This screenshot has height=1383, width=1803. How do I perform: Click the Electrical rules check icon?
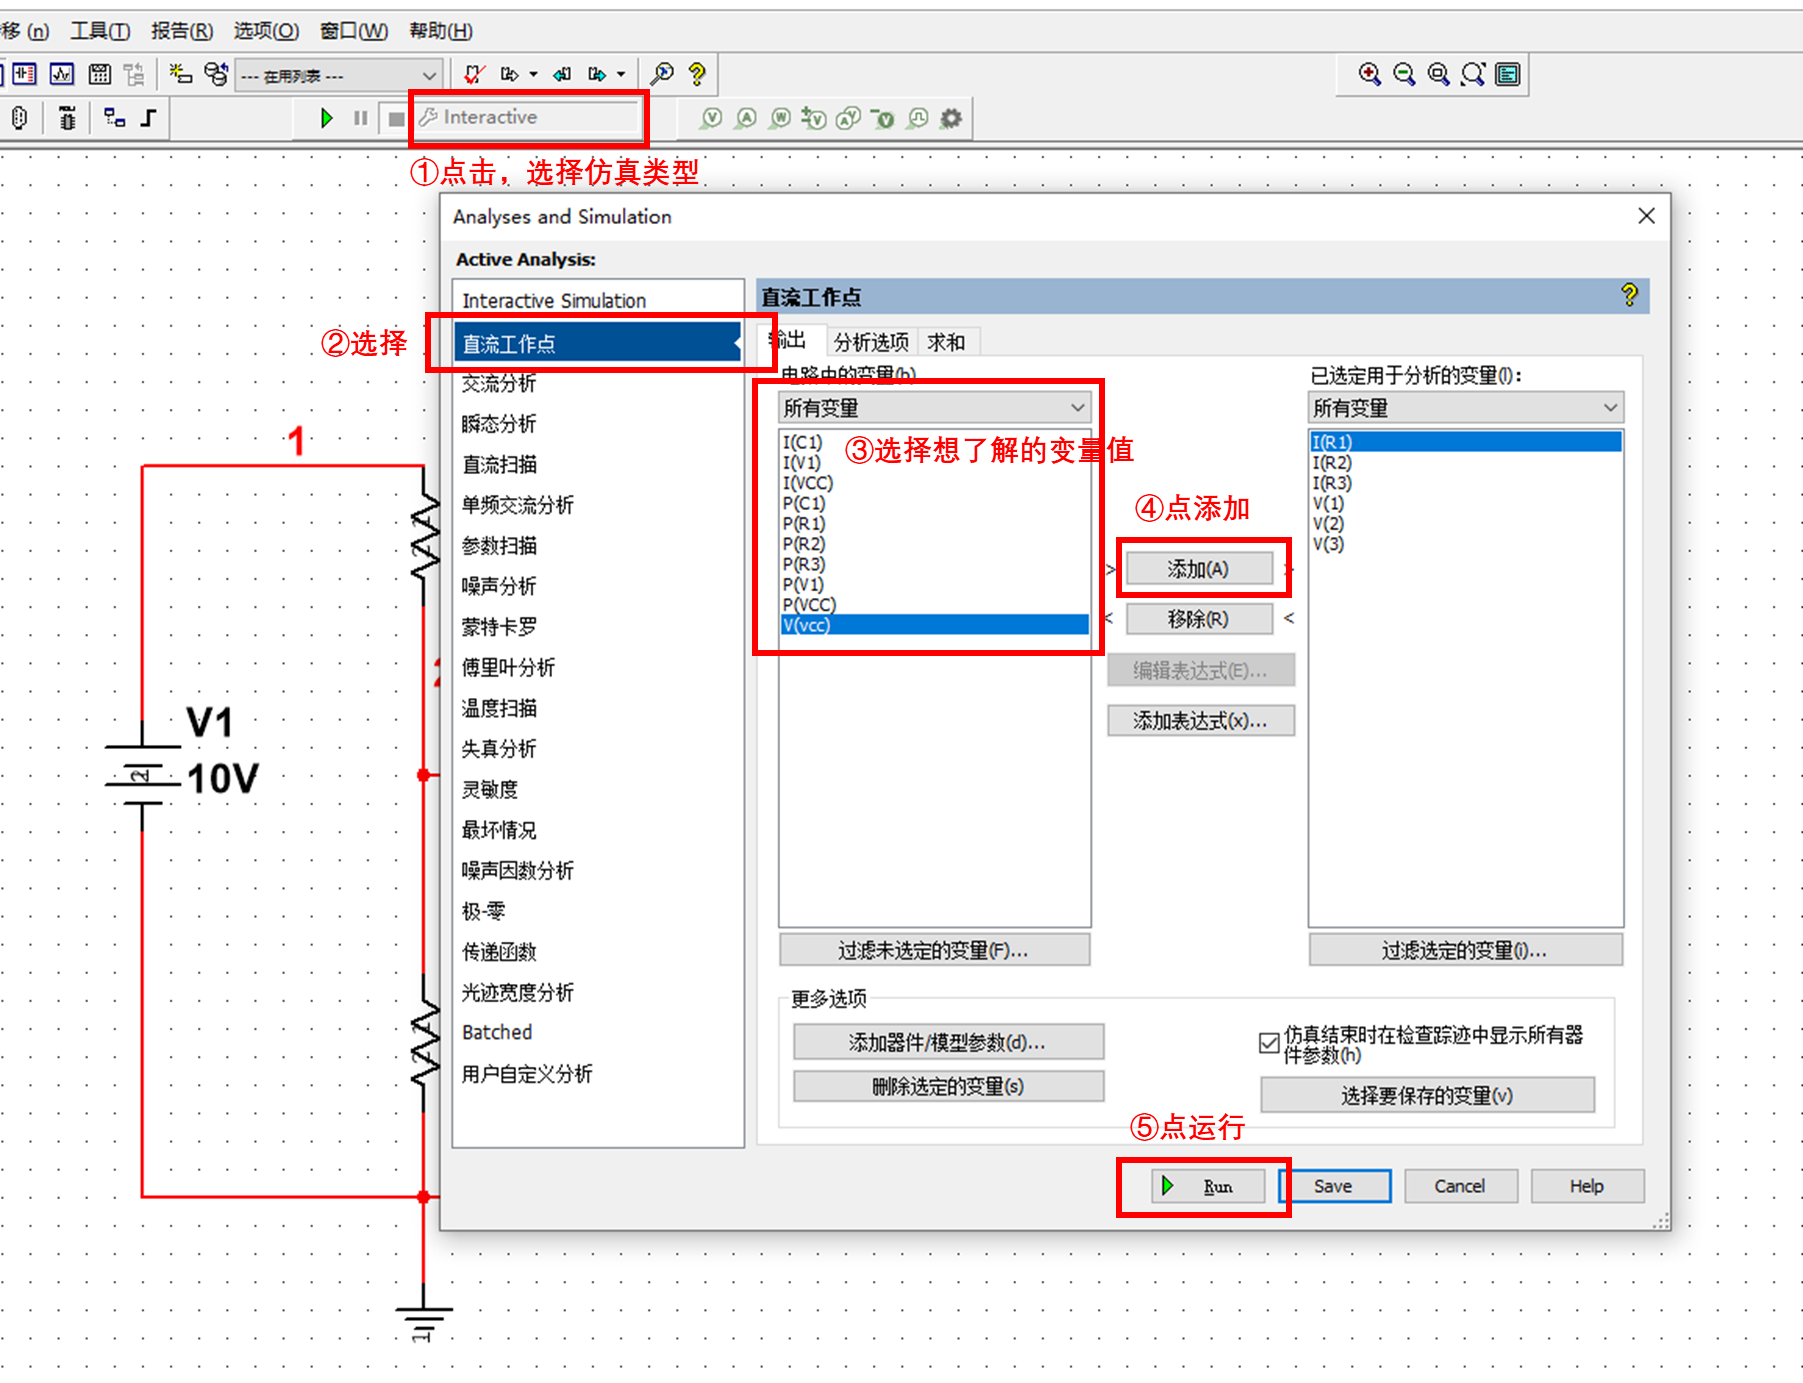pos(474,74)
